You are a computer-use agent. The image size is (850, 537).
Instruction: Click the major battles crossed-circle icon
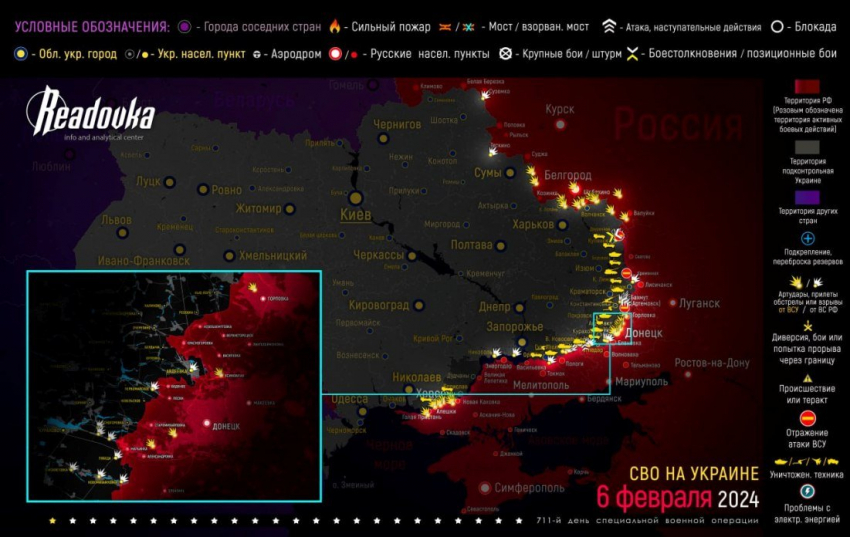(507, 53)
